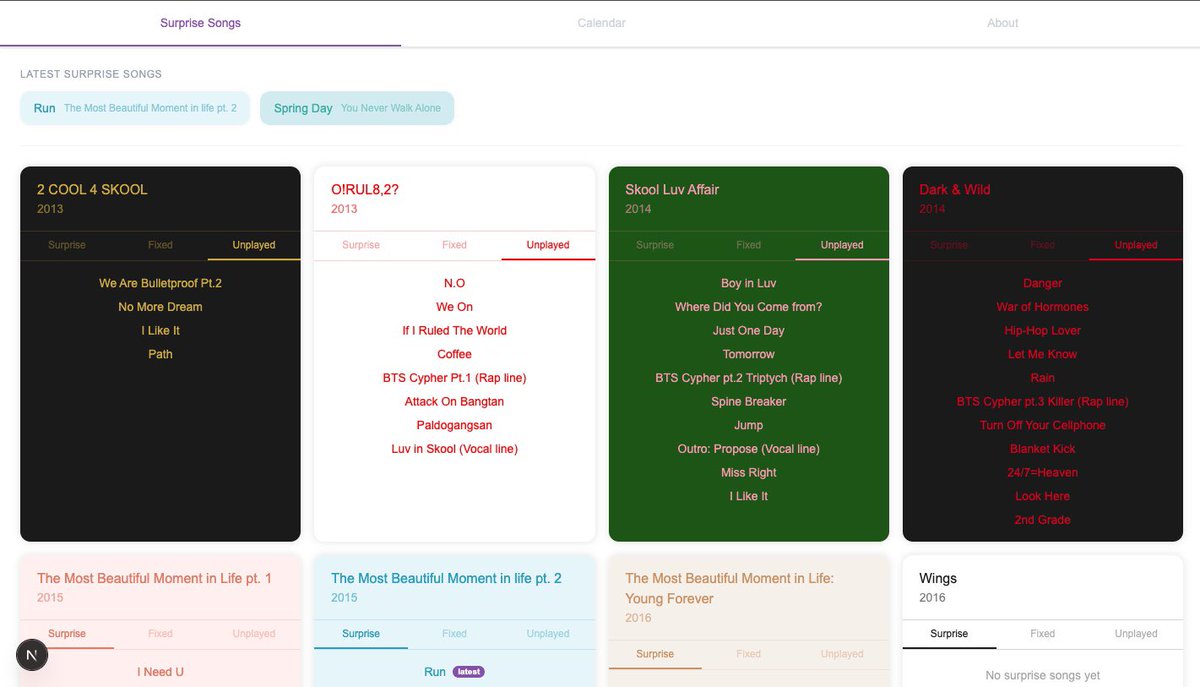Click song Hip-Hop Lover
Image resolution: width=1200 pixels, height=687 pixels.
click(x=1043, y=330)
